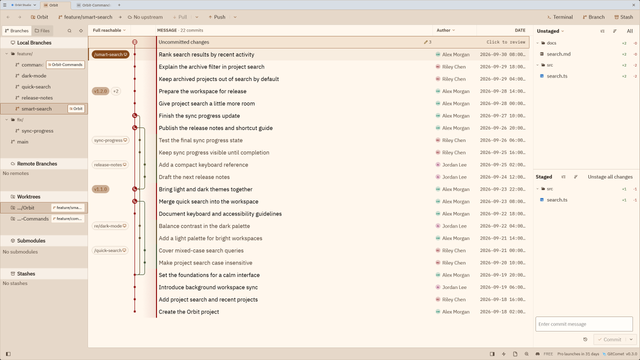Select the dark-mode branch
Viewport: 640px width, 360px height.
point(44,76)
